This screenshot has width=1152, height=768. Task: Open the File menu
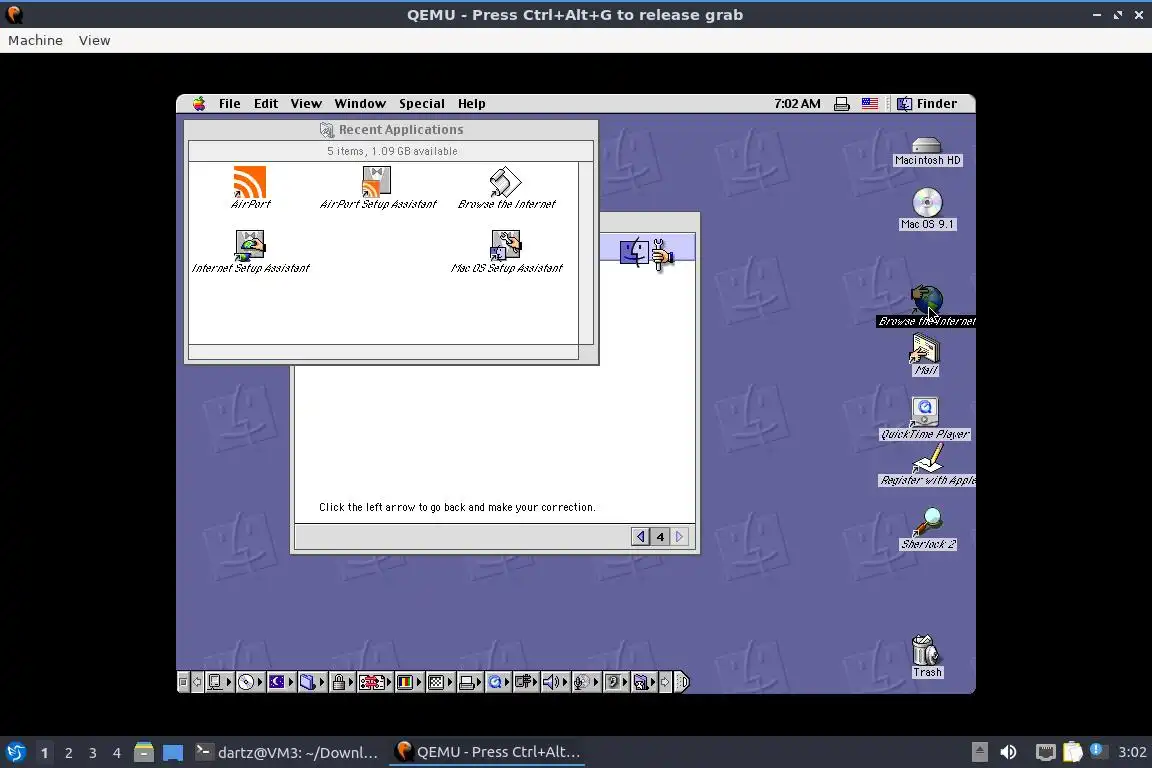[229, 104]
